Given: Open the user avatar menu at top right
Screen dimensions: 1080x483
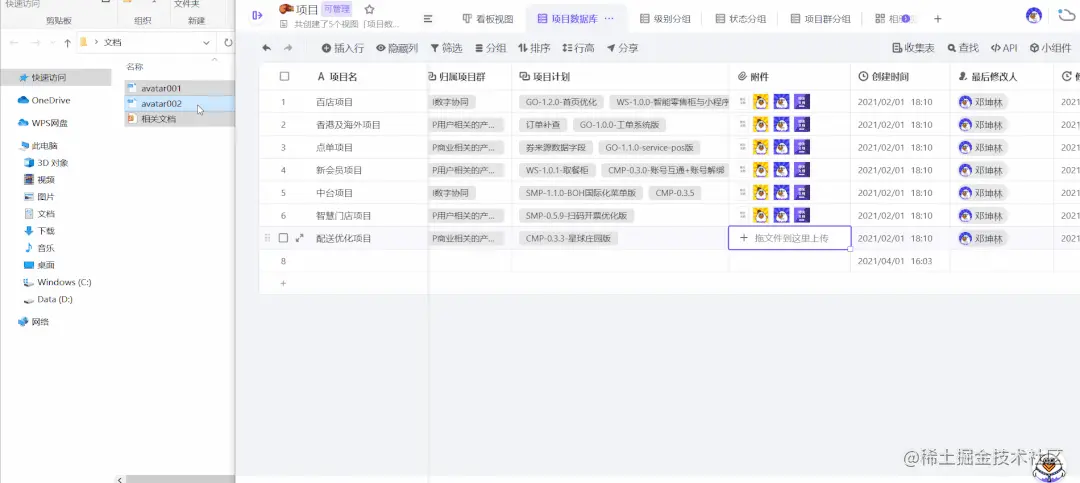Looking at the screenshot, I should pos(1034,15).
